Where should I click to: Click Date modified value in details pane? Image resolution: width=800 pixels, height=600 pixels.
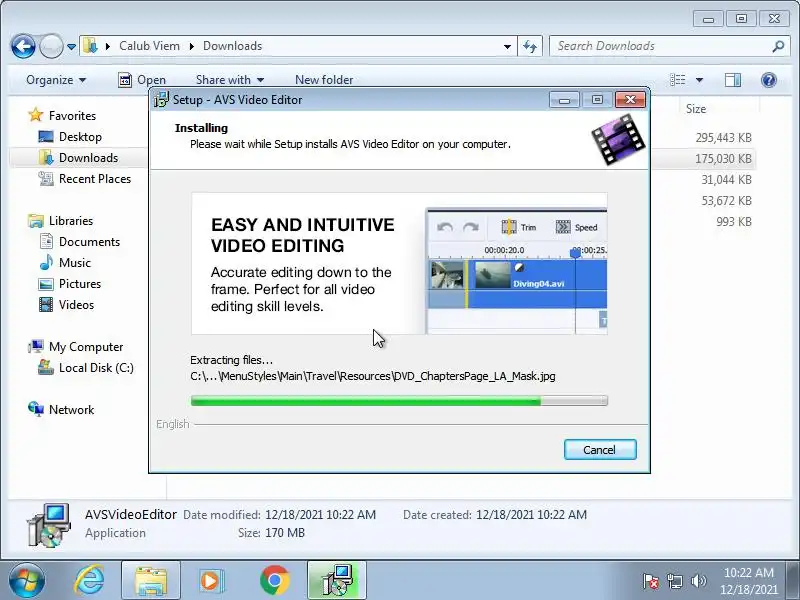click(x=320, y=515)
